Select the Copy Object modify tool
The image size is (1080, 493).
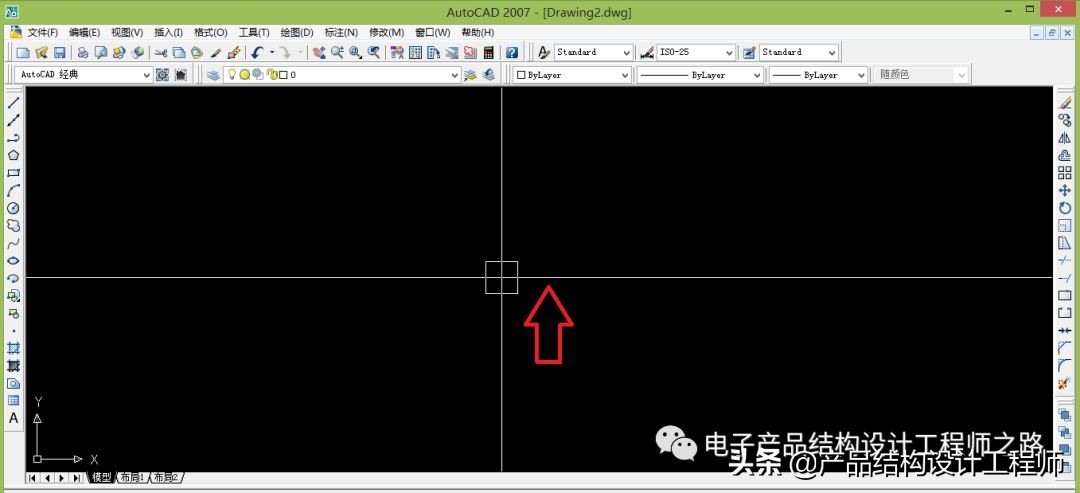1065,120
